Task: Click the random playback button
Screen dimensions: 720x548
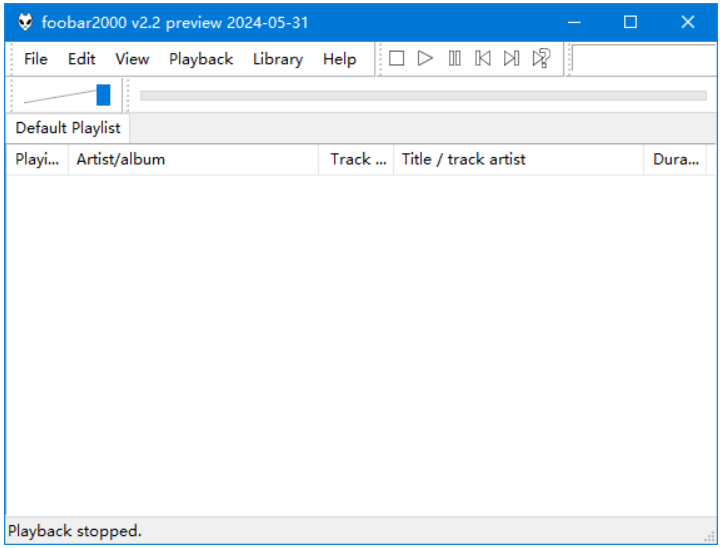Action: tap(541, 59)
